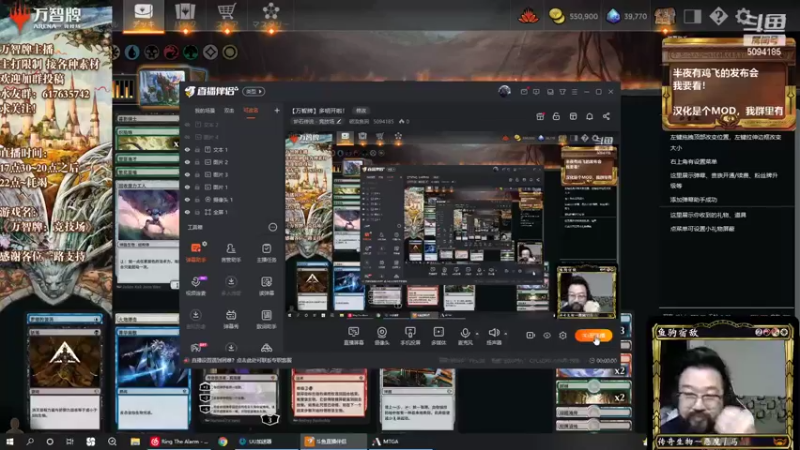Viewport: 800px width, 450px height.
Task: Add 手机投屏 phone casting source
Action: pyautogui.click(x=410, y=336)
